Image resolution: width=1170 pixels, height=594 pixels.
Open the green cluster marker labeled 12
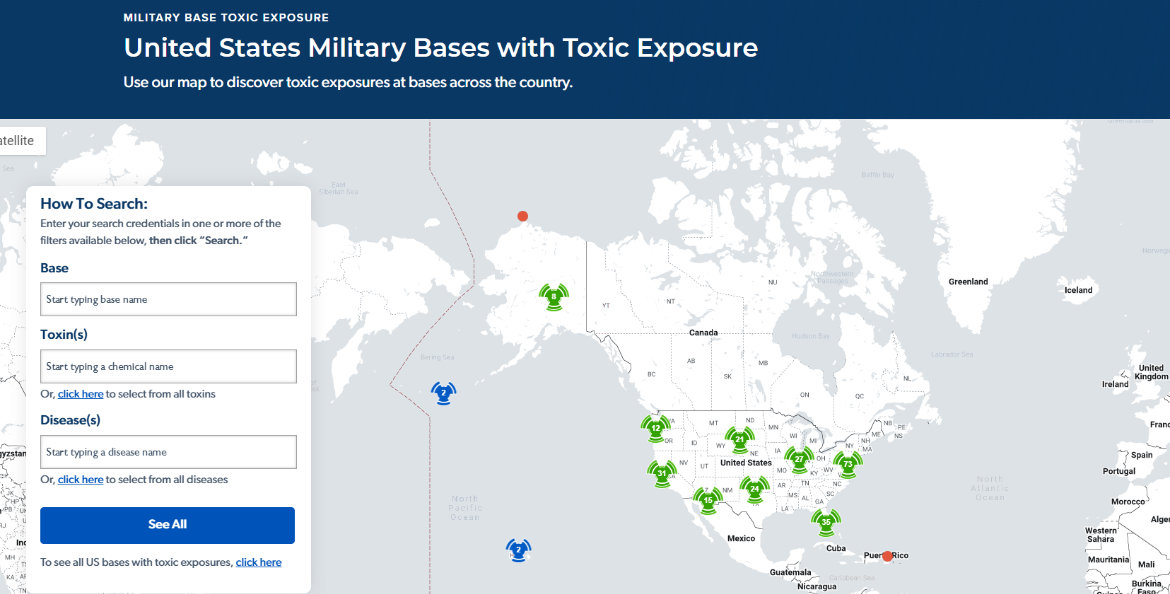[655, 428]
